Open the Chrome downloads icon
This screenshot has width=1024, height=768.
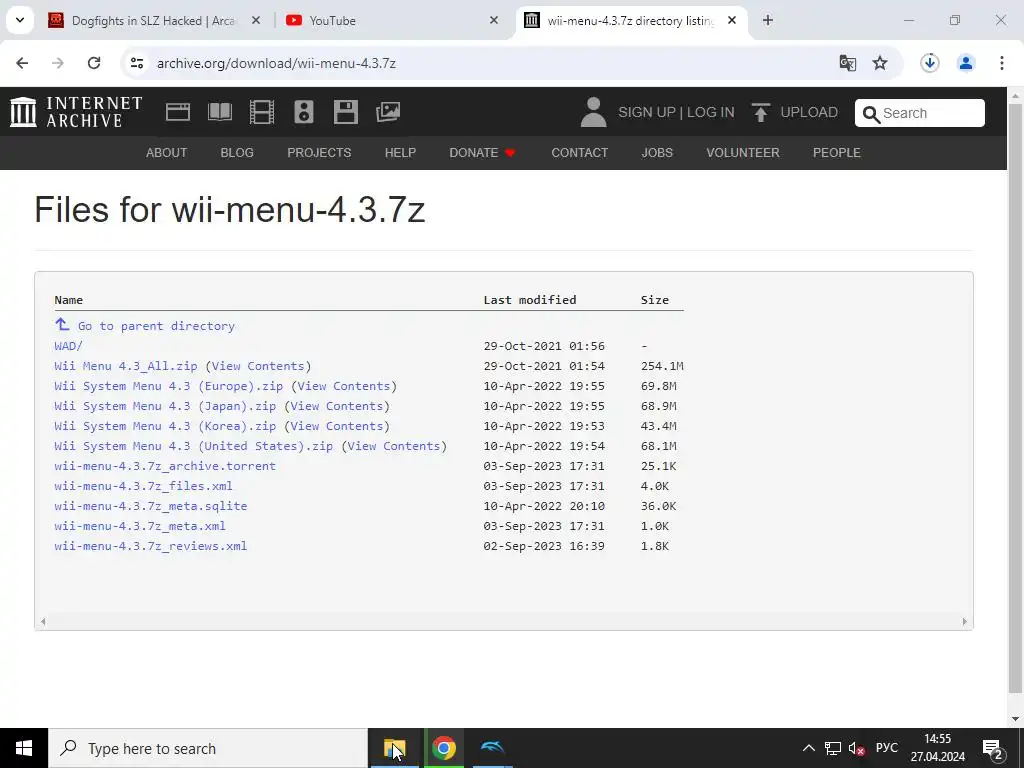930,63
